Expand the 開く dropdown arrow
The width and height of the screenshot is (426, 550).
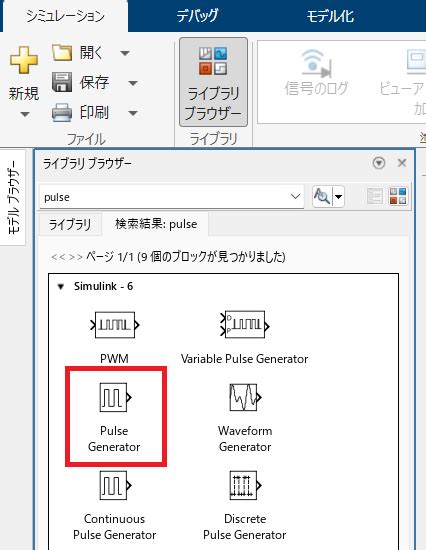point(125,53)
